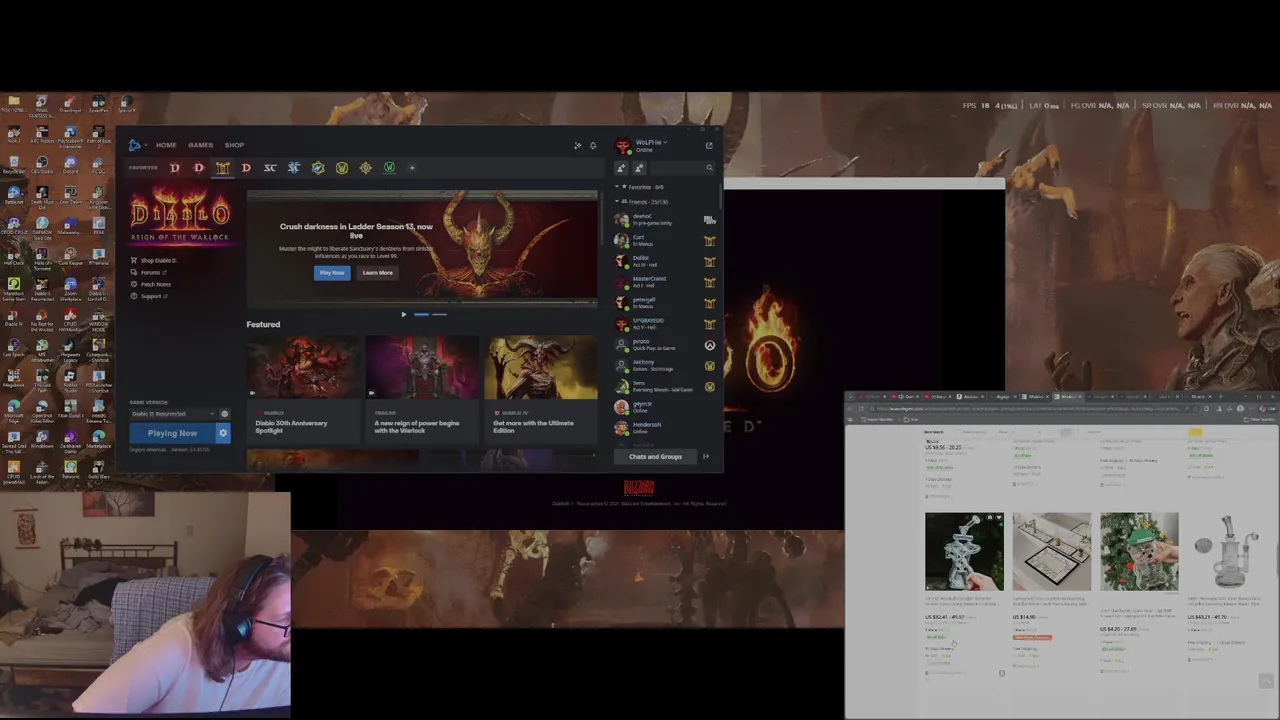This screenshot has width=1280, height=720.
Task: Click the Diablo II icon next to Curt
Action: tap(709, 241)
